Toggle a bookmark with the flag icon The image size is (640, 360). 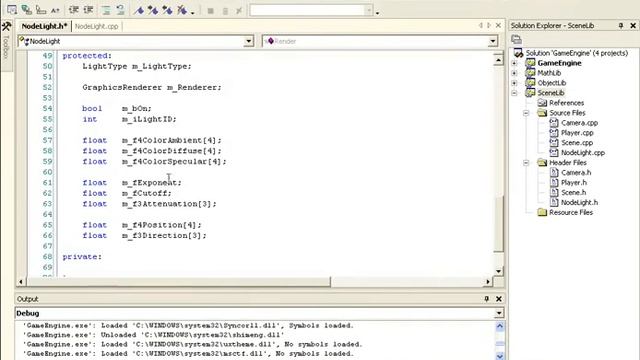pyautogui.click(x=139, y=10)
